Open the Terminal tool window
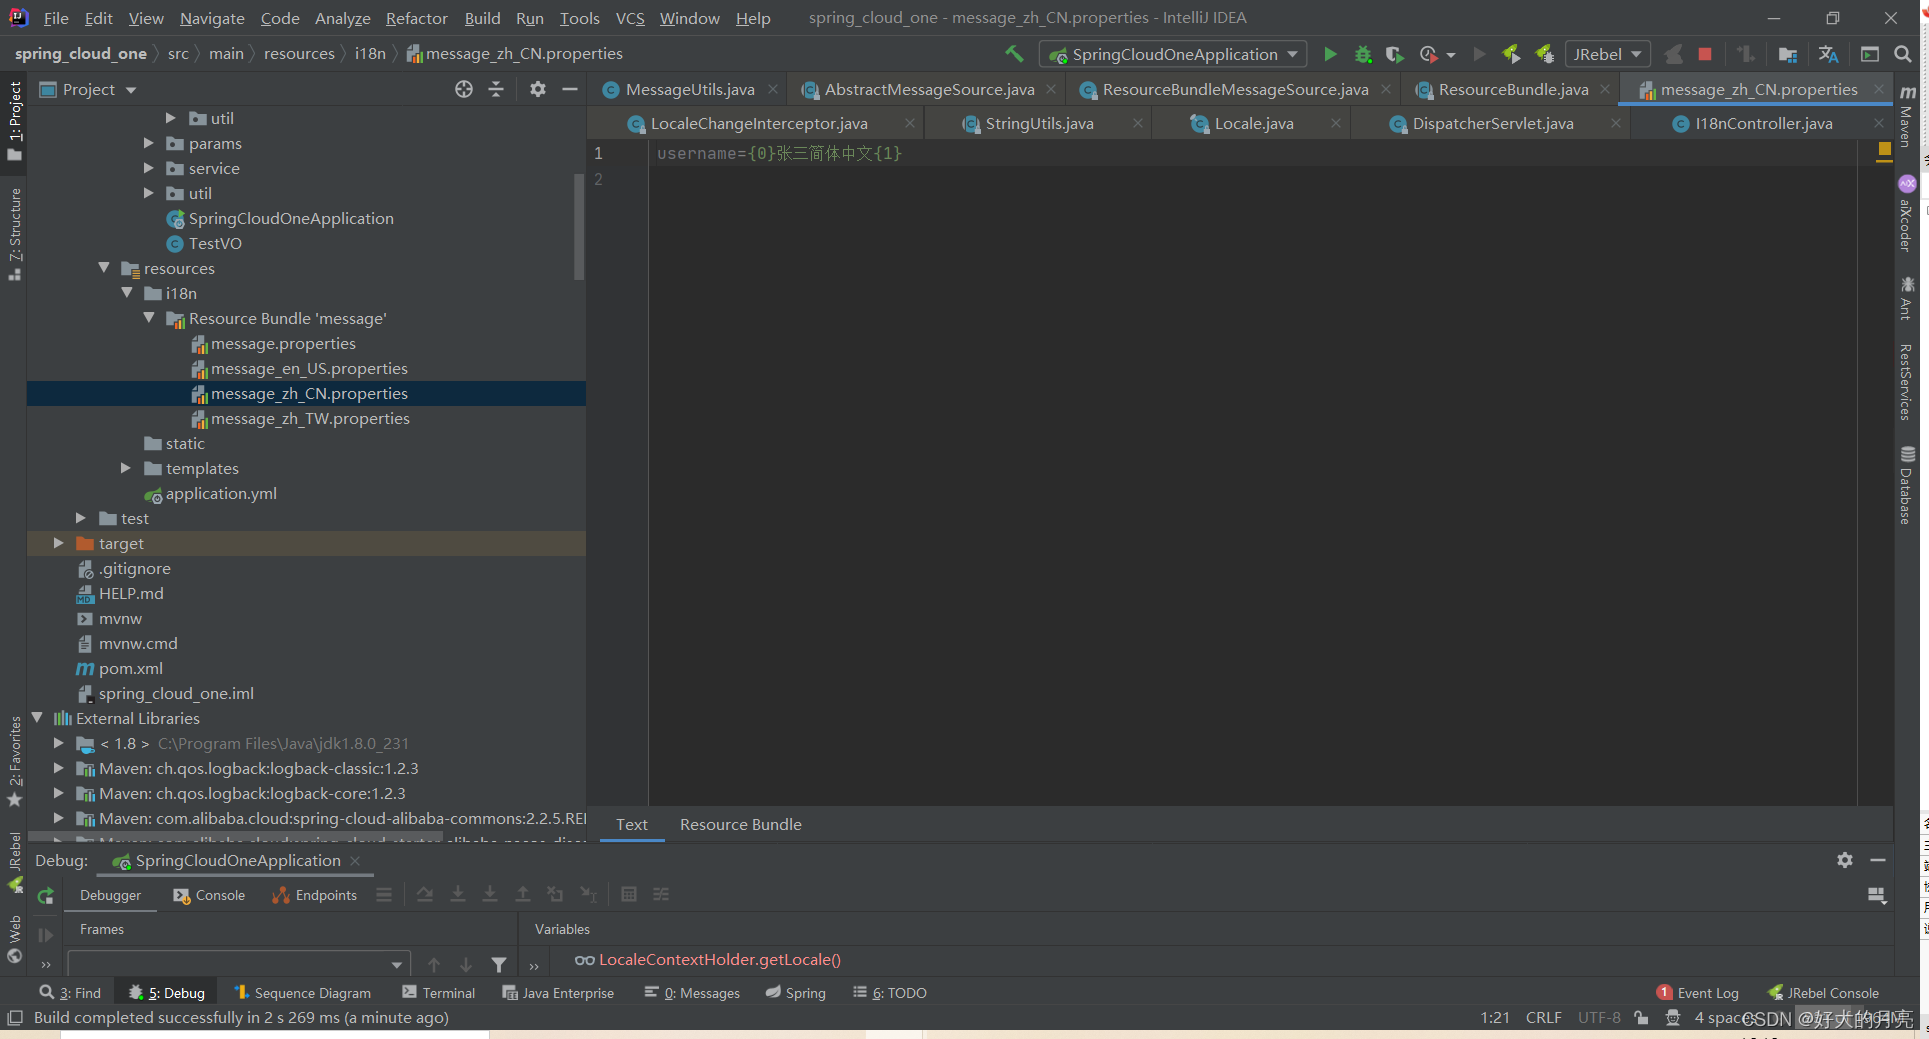This screenshot has height=1039, width=1929. [438, 993]
